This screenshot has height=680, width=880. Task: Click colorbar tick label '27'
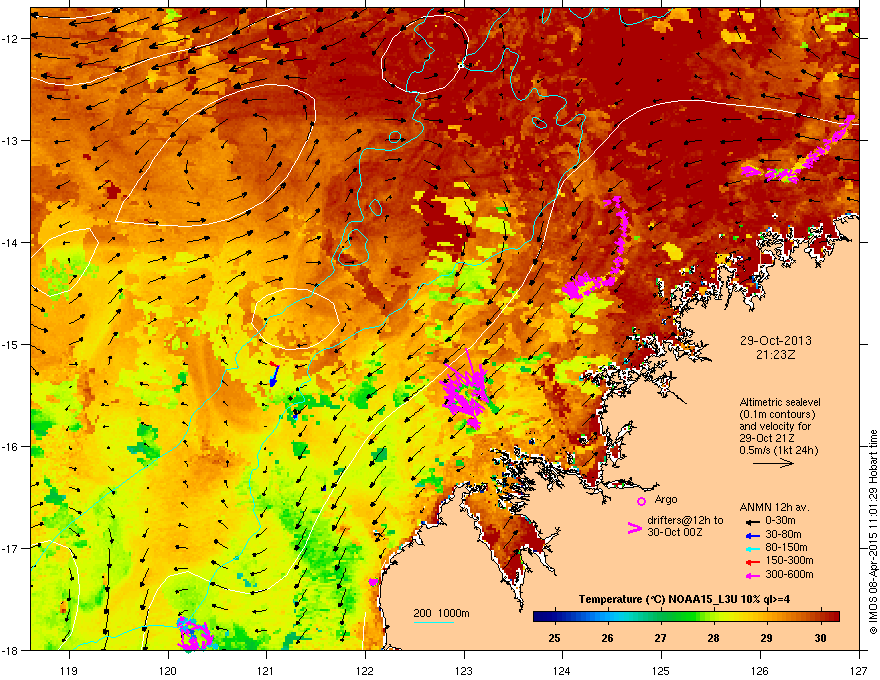pyautogui.click(x=661, y=638)
